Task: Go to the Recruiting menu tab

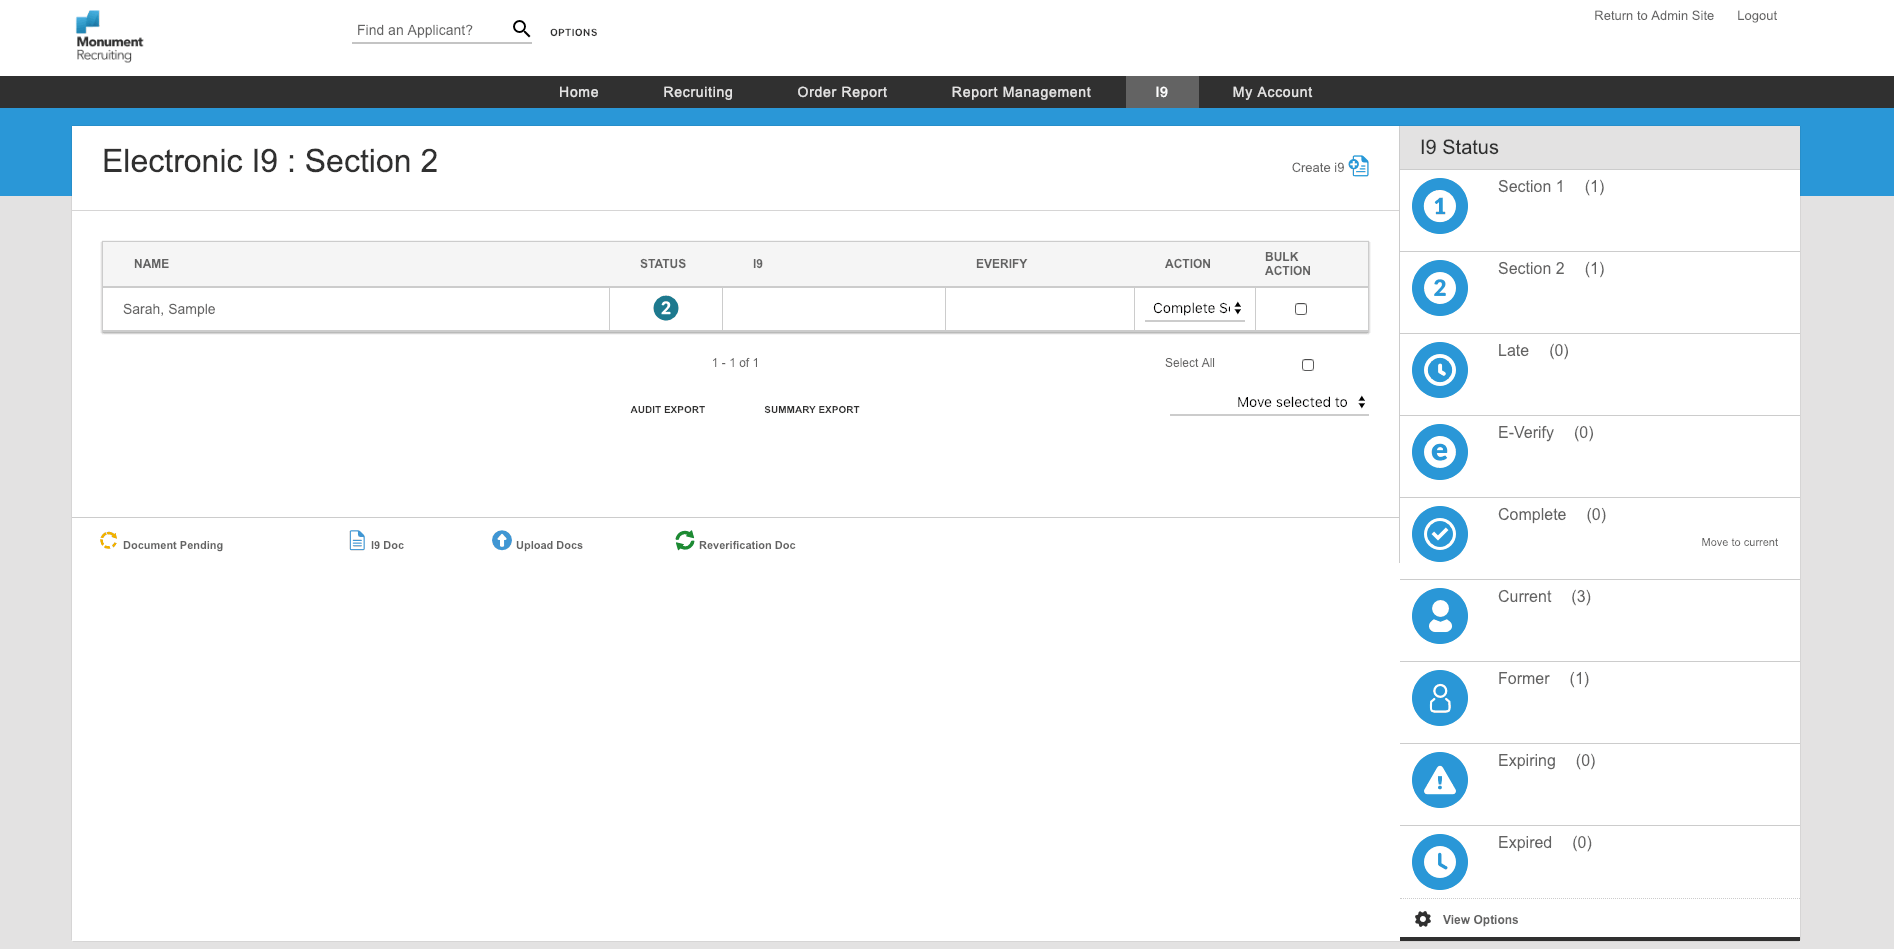Action: pyautogui.click(x=698, y=92)
